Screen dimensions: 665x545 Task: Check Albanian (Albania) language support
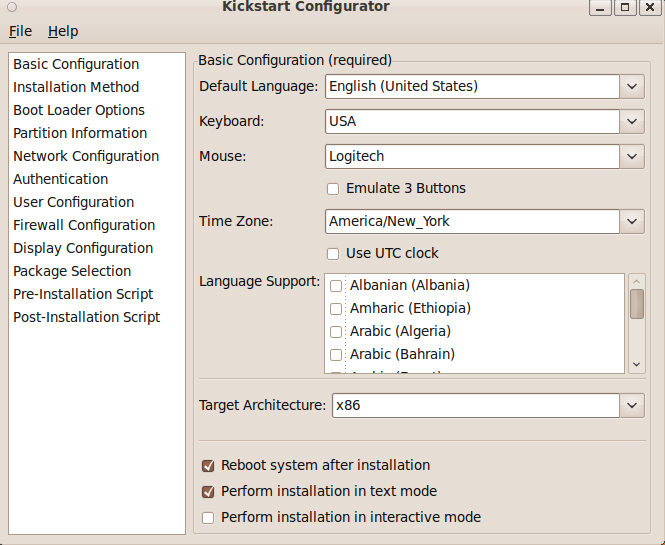click(x=336, y=286)
